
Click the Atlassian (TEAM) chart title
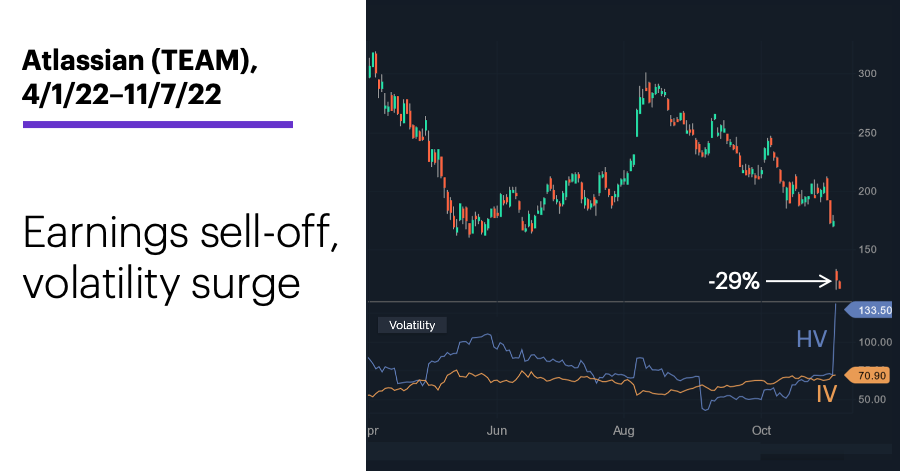click(x=140, y=60)
